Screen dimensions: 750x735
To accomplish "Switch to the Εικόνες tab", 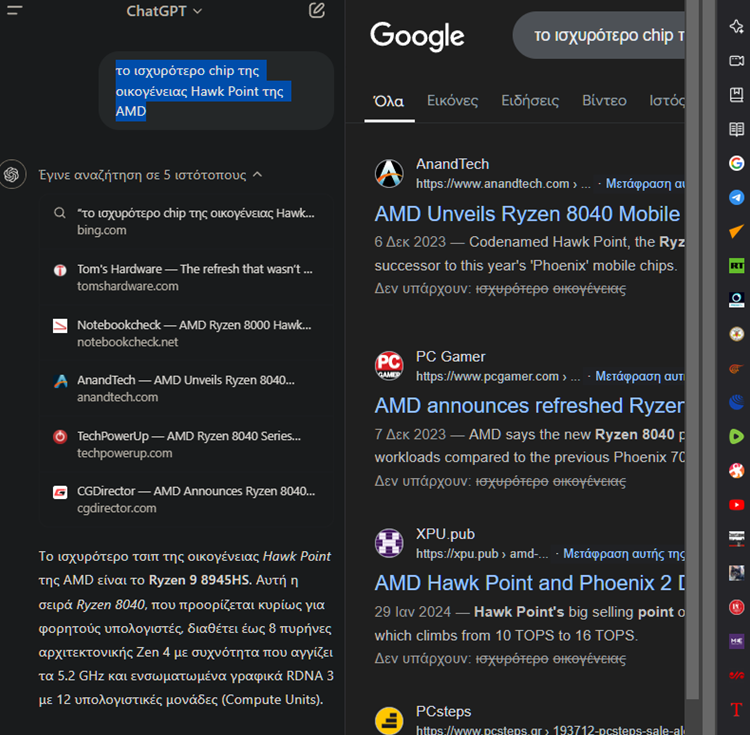I will tap(452, 100).
